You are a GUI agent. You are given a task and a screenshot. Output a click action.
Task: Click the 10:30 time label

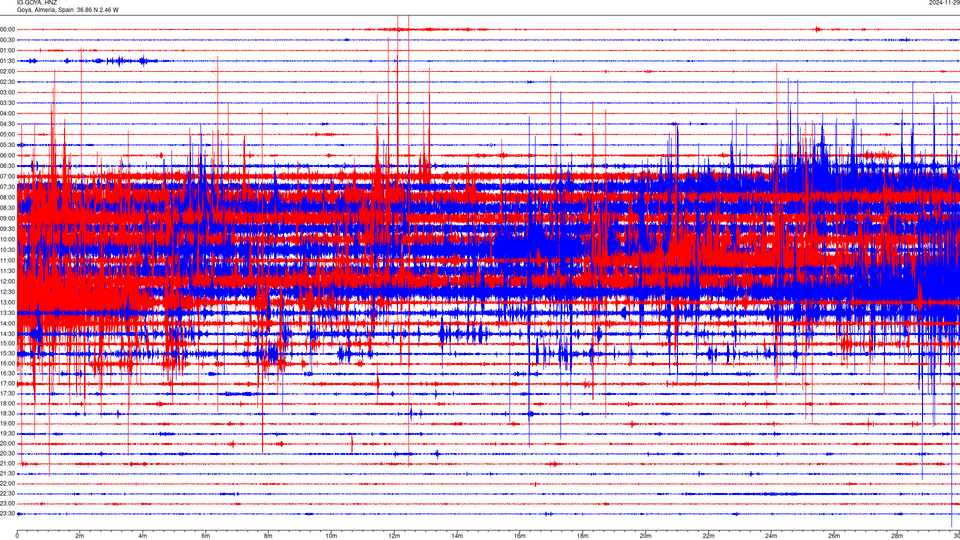tap(8, 250)
